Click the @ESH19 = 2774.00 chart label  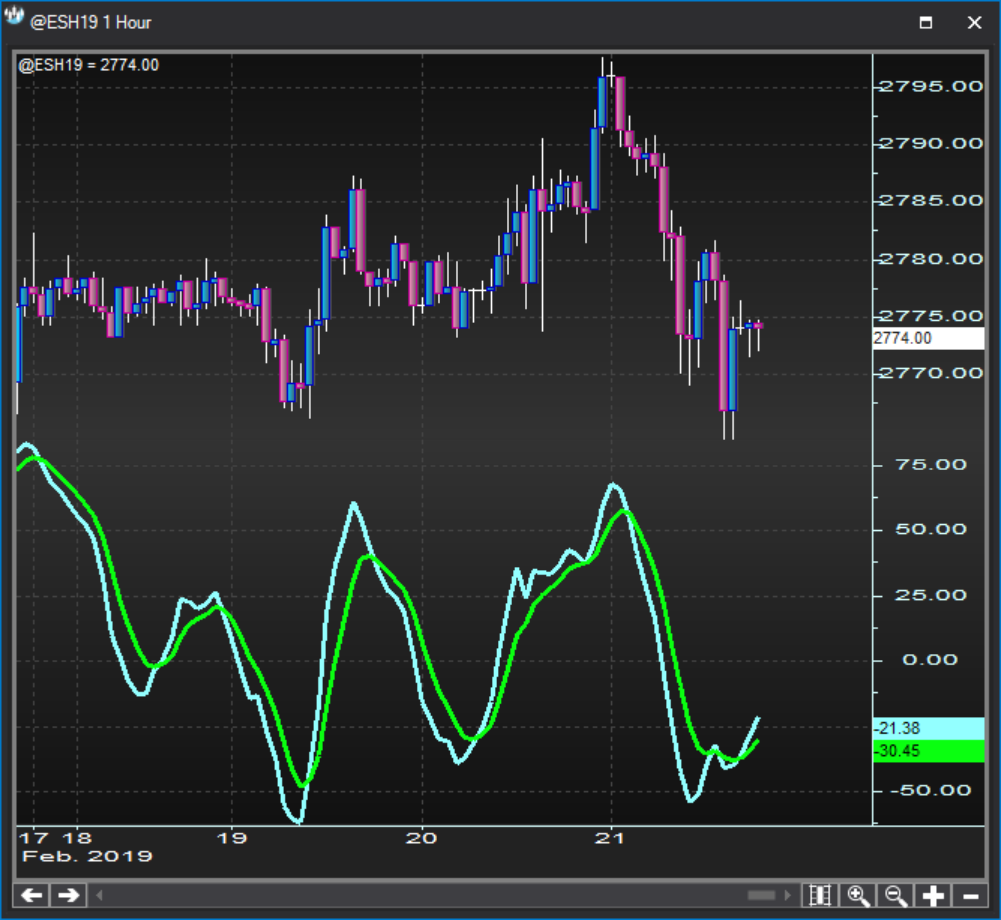click(89, 65)
